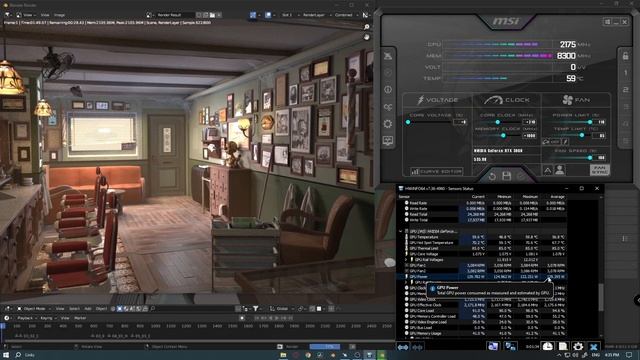This screenshot has width=640, height=360.
Task: Select the GPU Temperature sensor row
Action: pyautogui.click(x=482, y=237)
